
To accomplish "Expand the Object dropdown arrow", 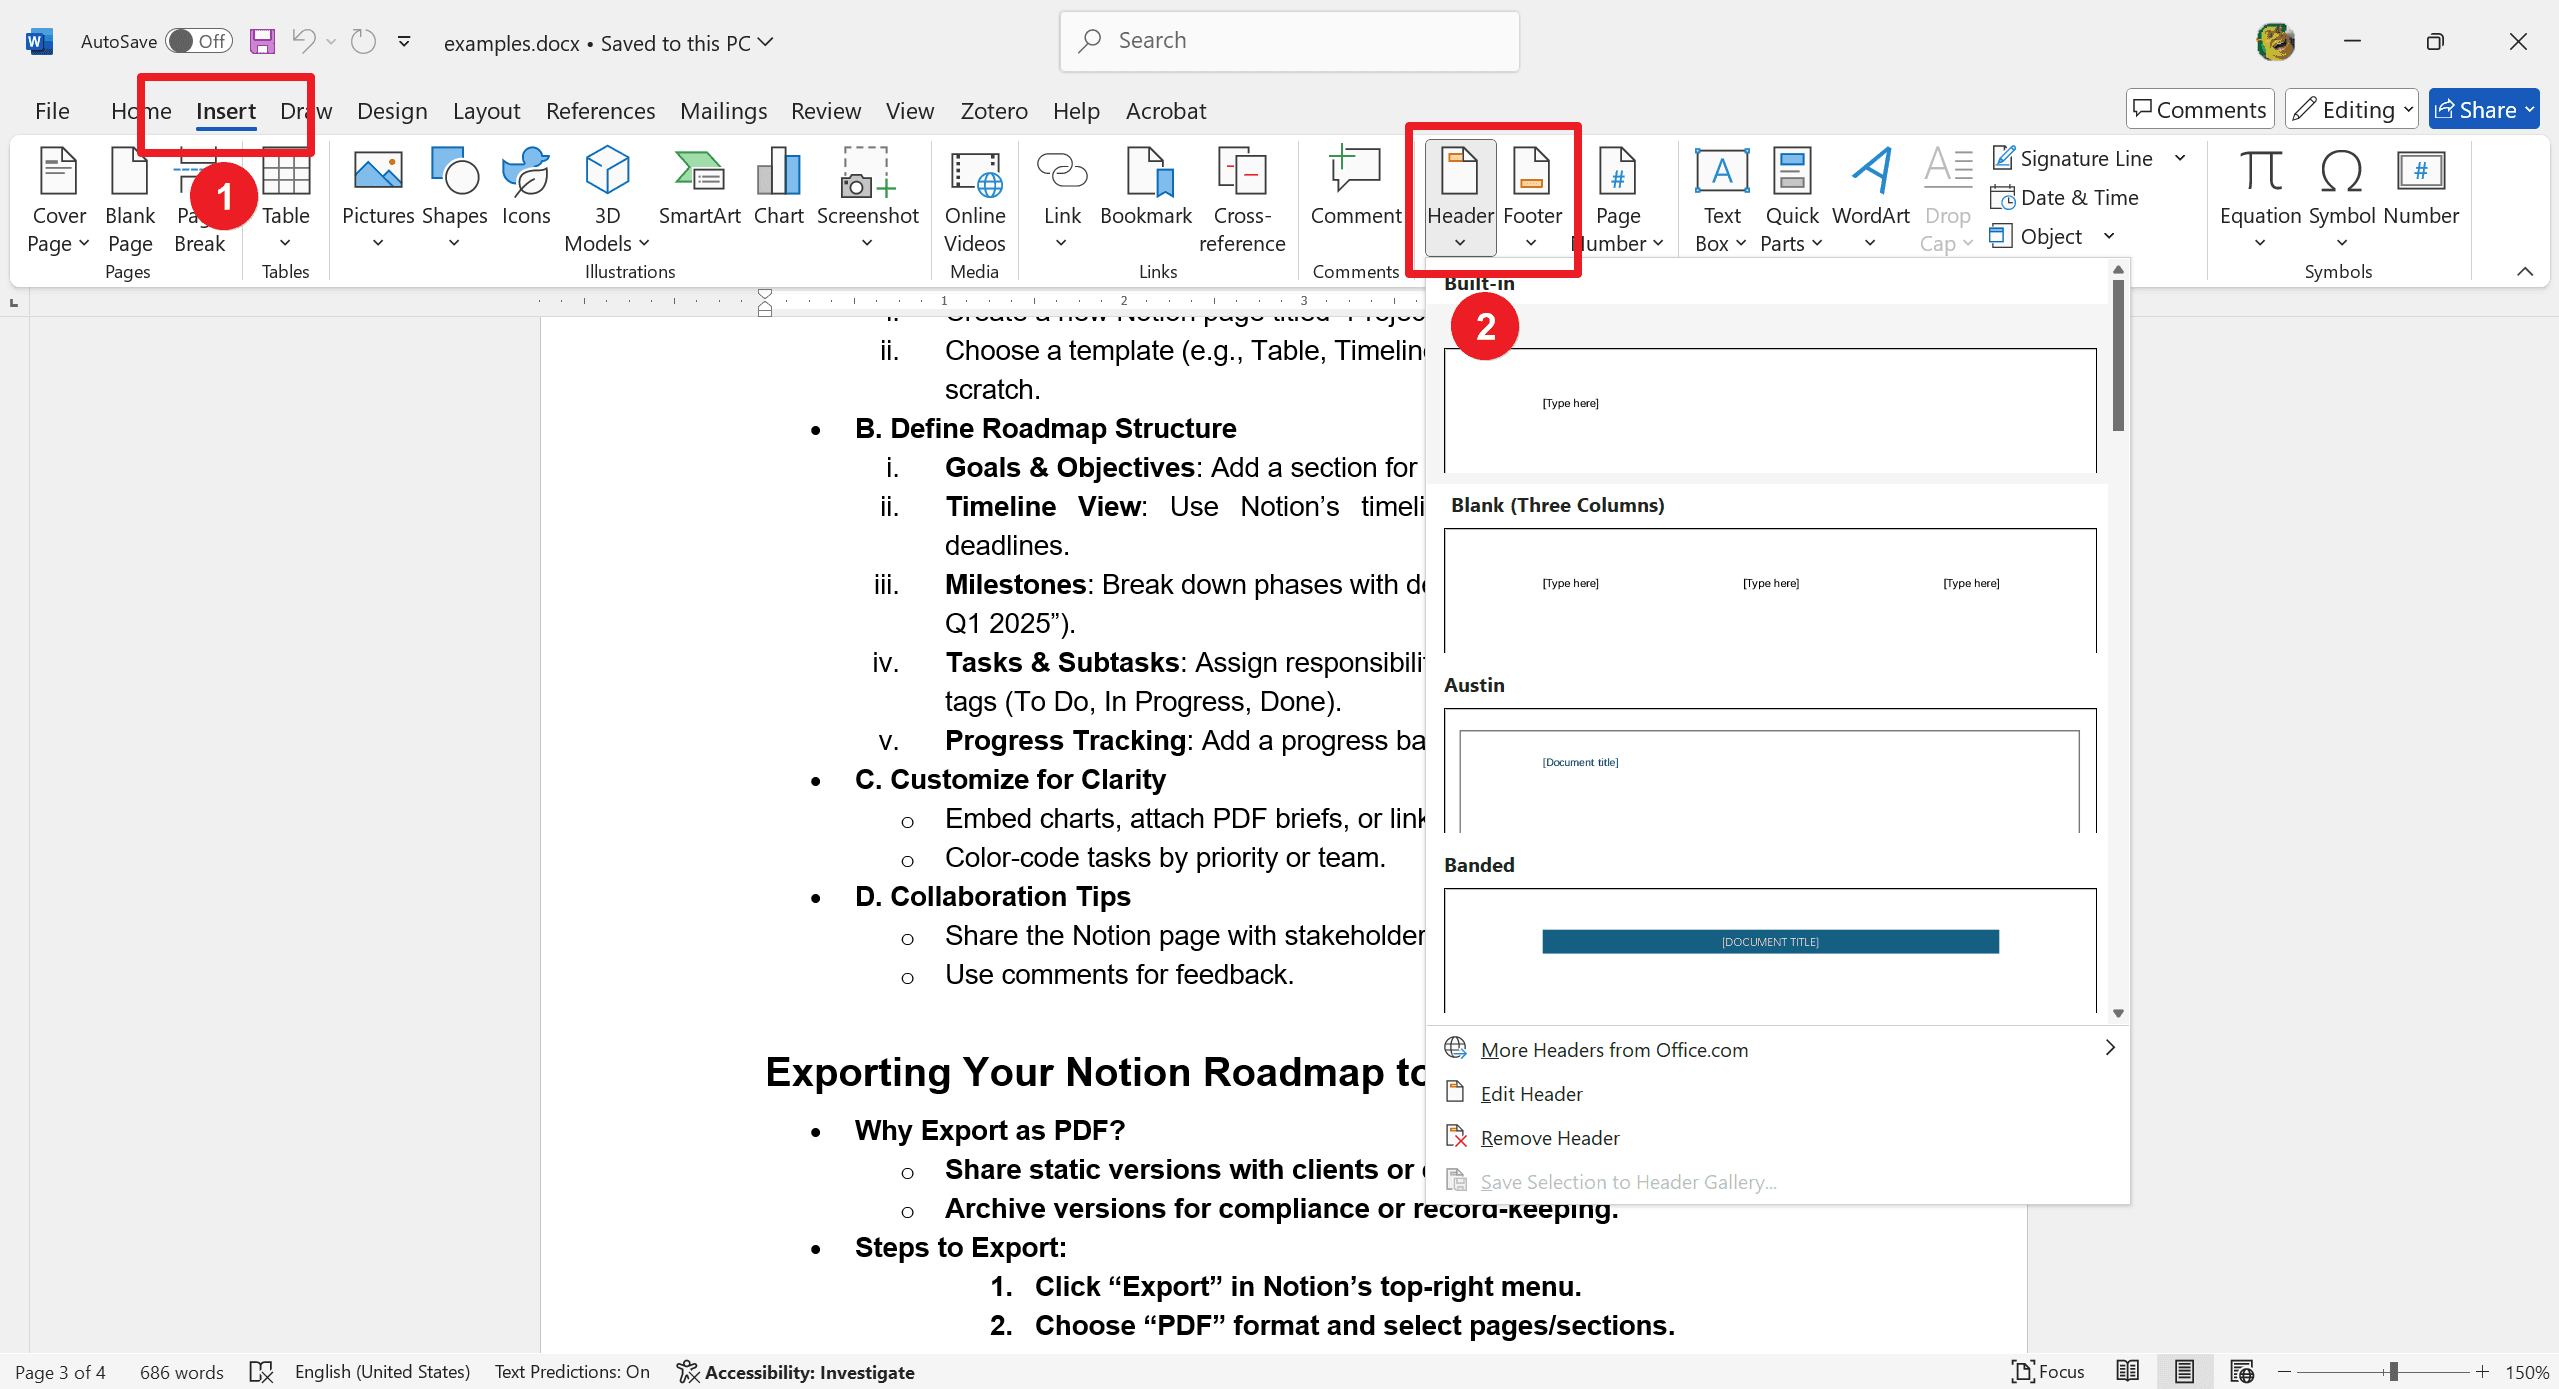I will [x=2109, y=236].
